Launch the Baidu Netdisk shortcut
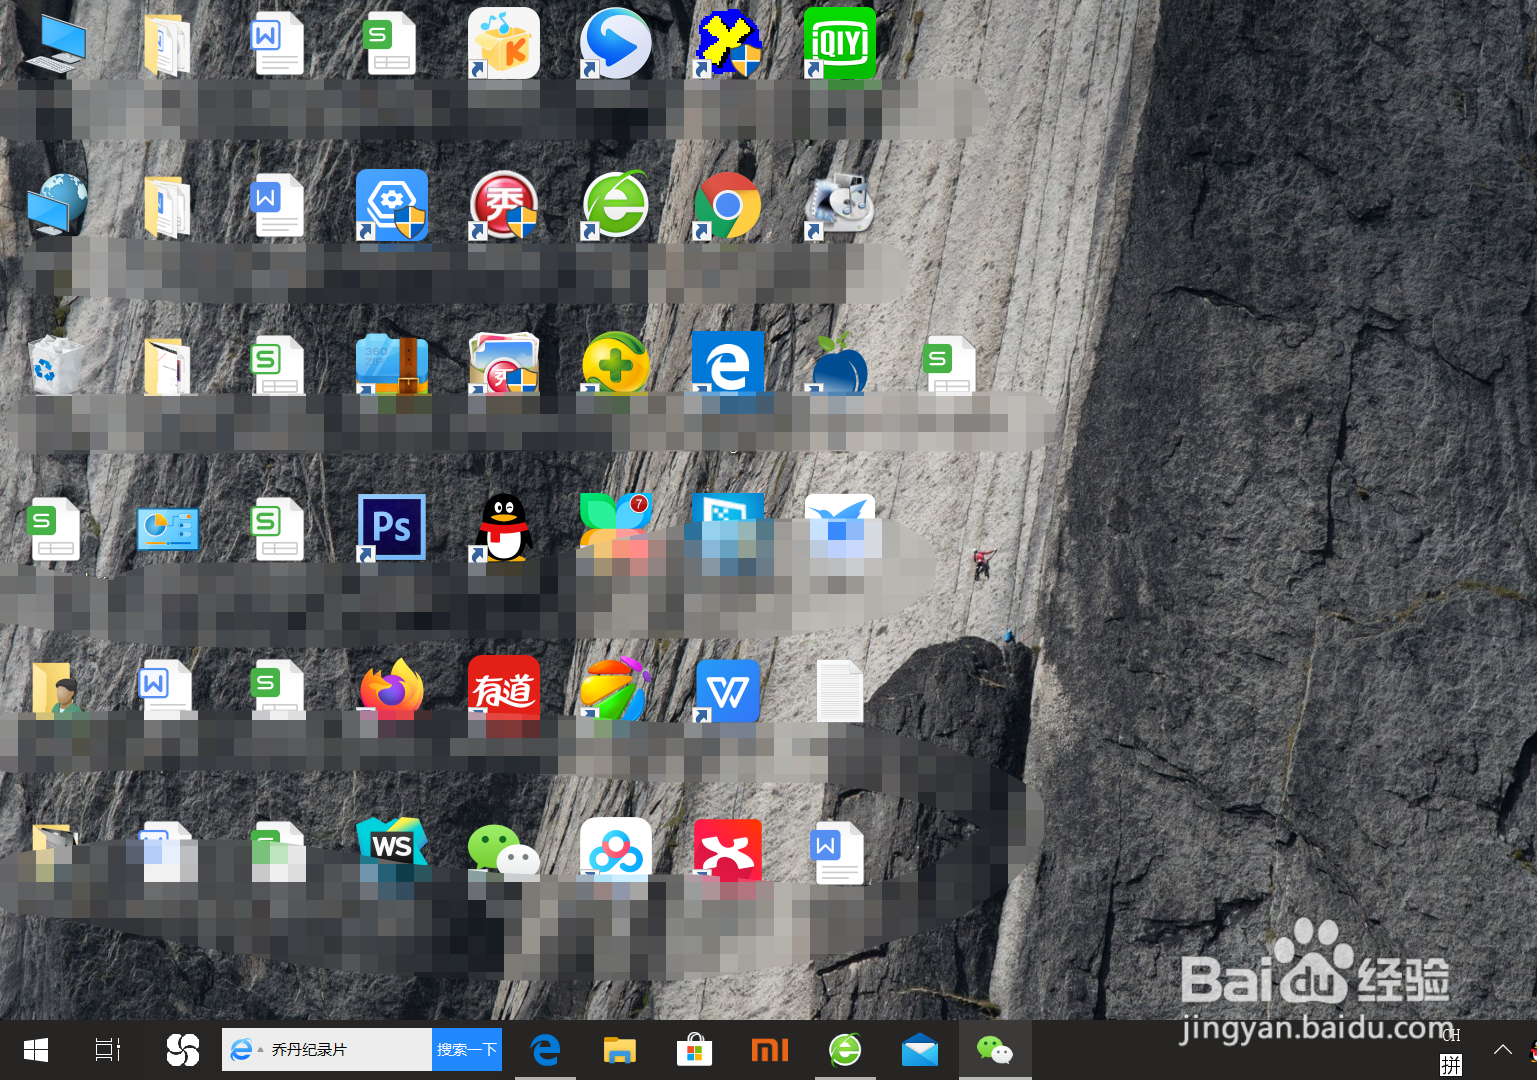Viewport: 1537px width, 1080px height. click(616, 850)
